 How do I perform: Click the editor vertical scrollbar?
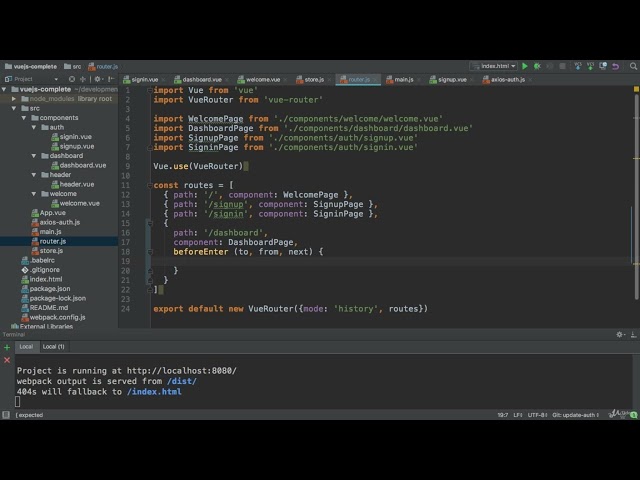pyautogui.click(x=636, y=196)
